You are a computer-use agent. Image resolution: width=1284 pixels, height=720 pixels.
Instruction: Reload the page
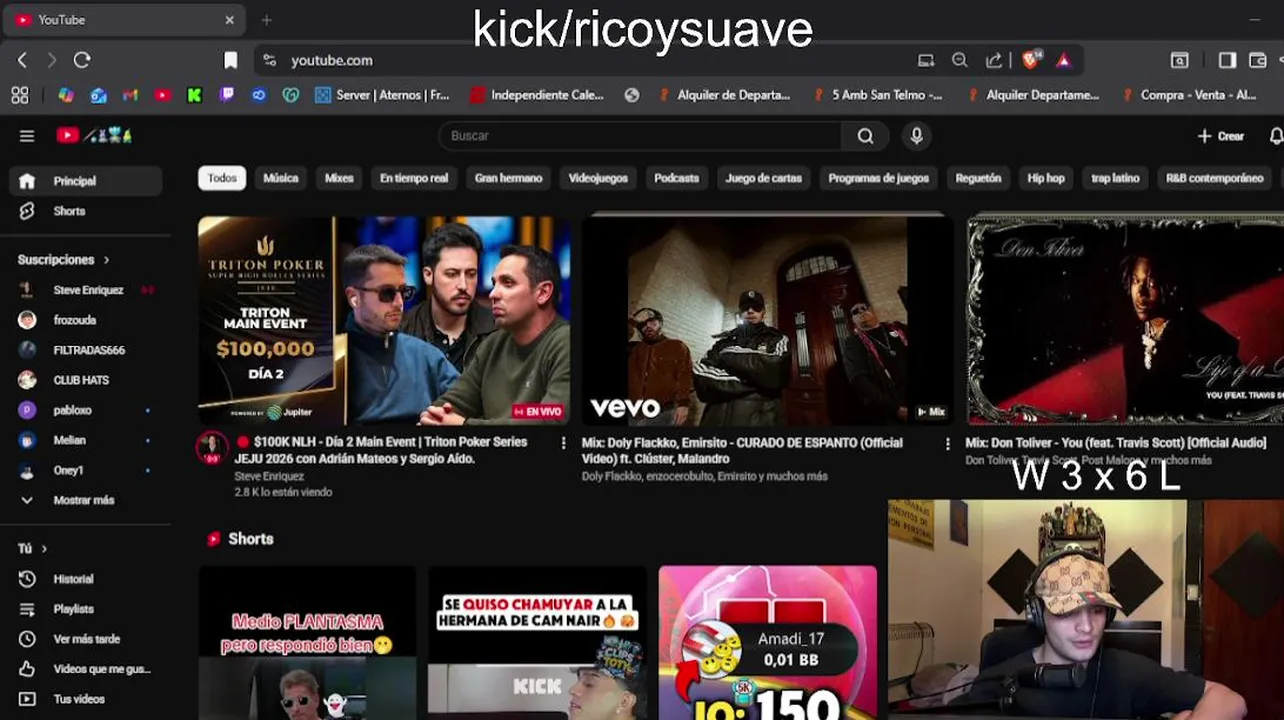tap(82, 60)
